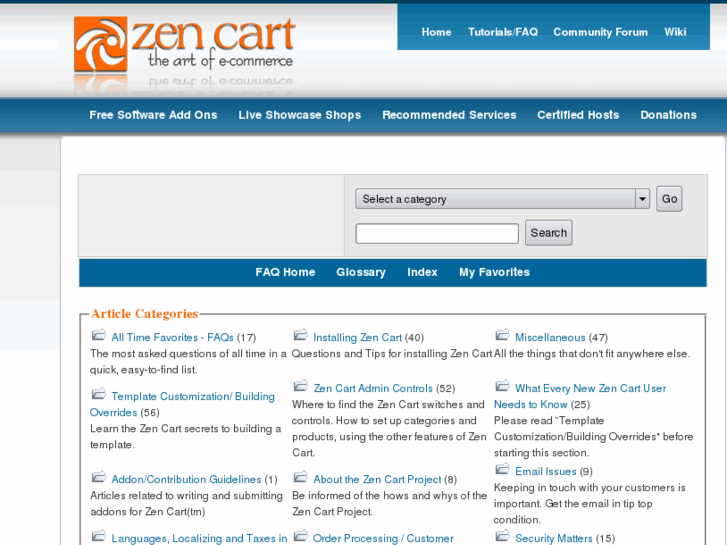Open Free Software Add Ons
The width and height of the screenshot is (727, 545).
coord(153,115)
